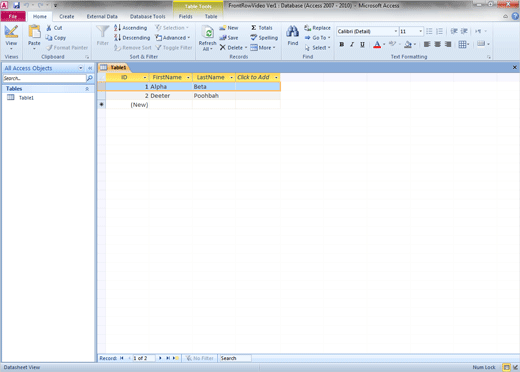Open FirstName column dropdown arrow
This screenshot has width=520, height=372.
(188, 78)
